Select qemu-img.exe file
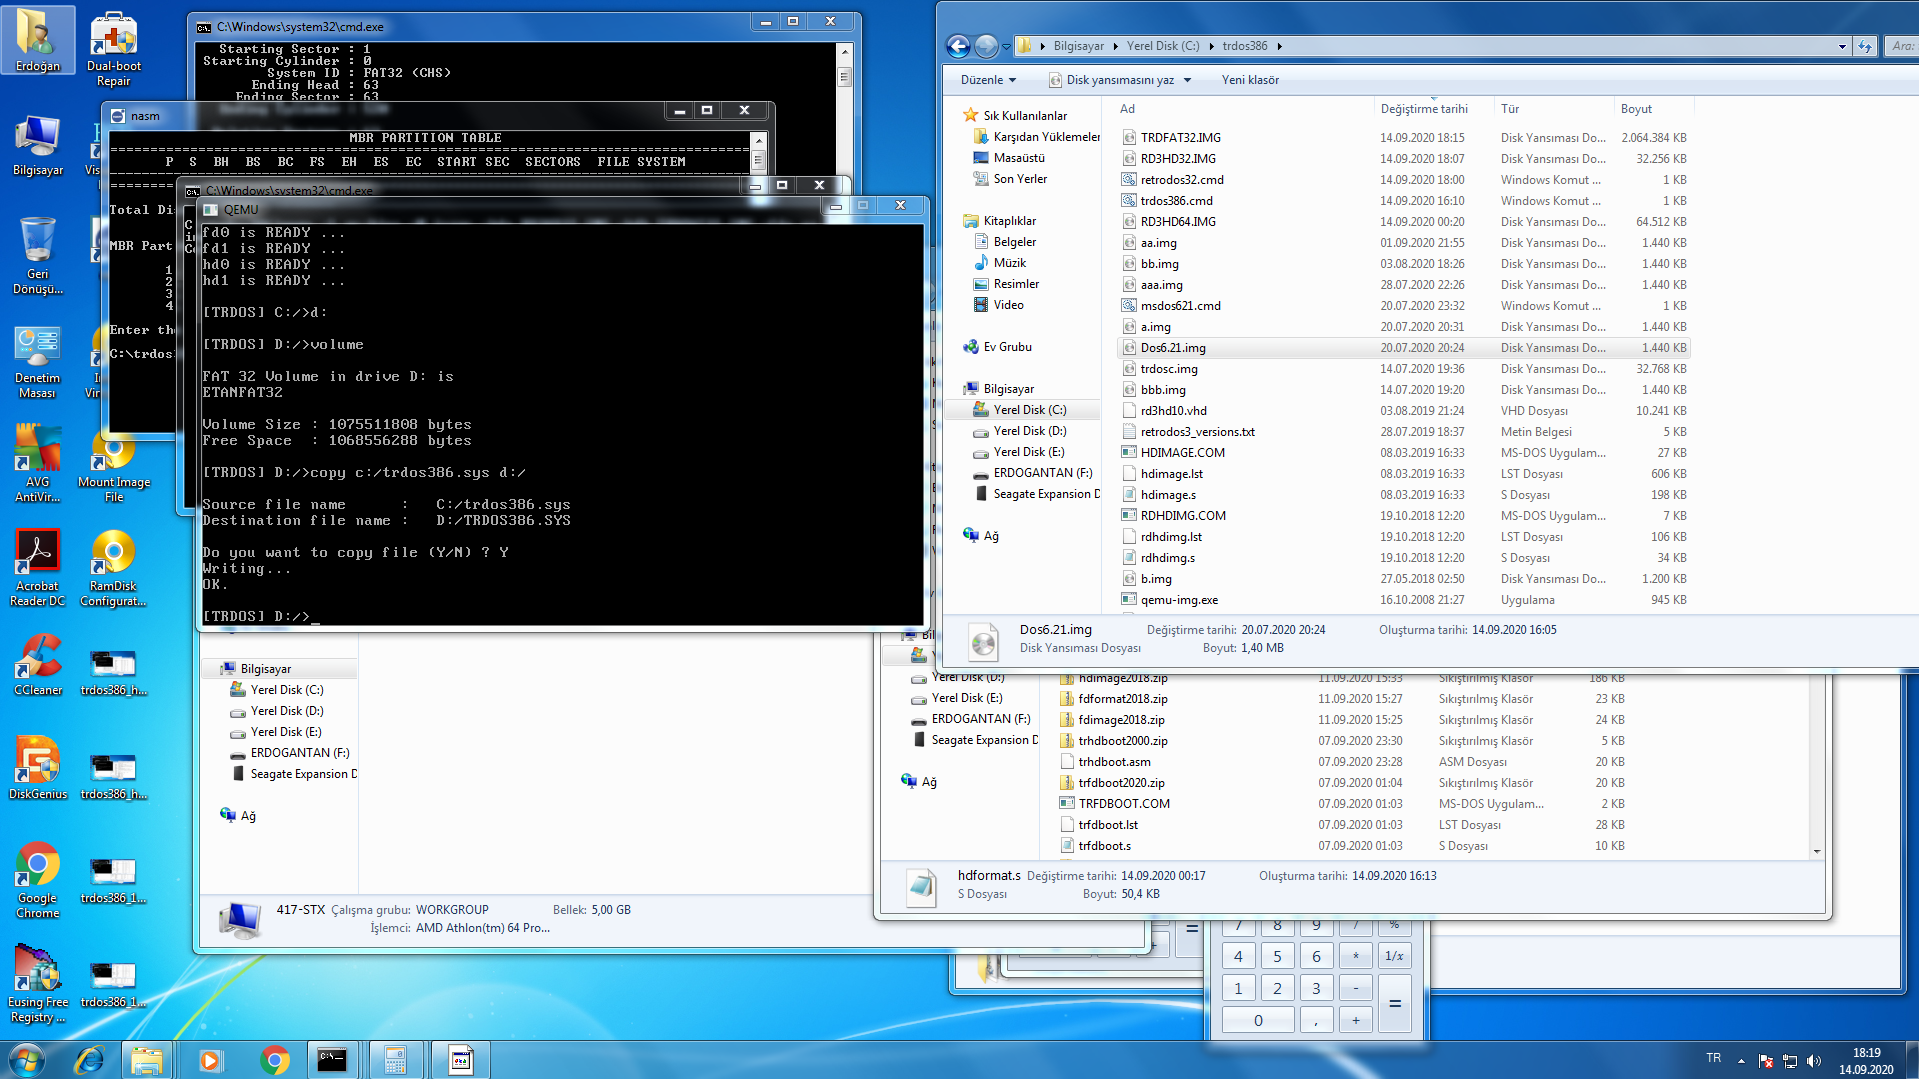 click(1179, 600)
